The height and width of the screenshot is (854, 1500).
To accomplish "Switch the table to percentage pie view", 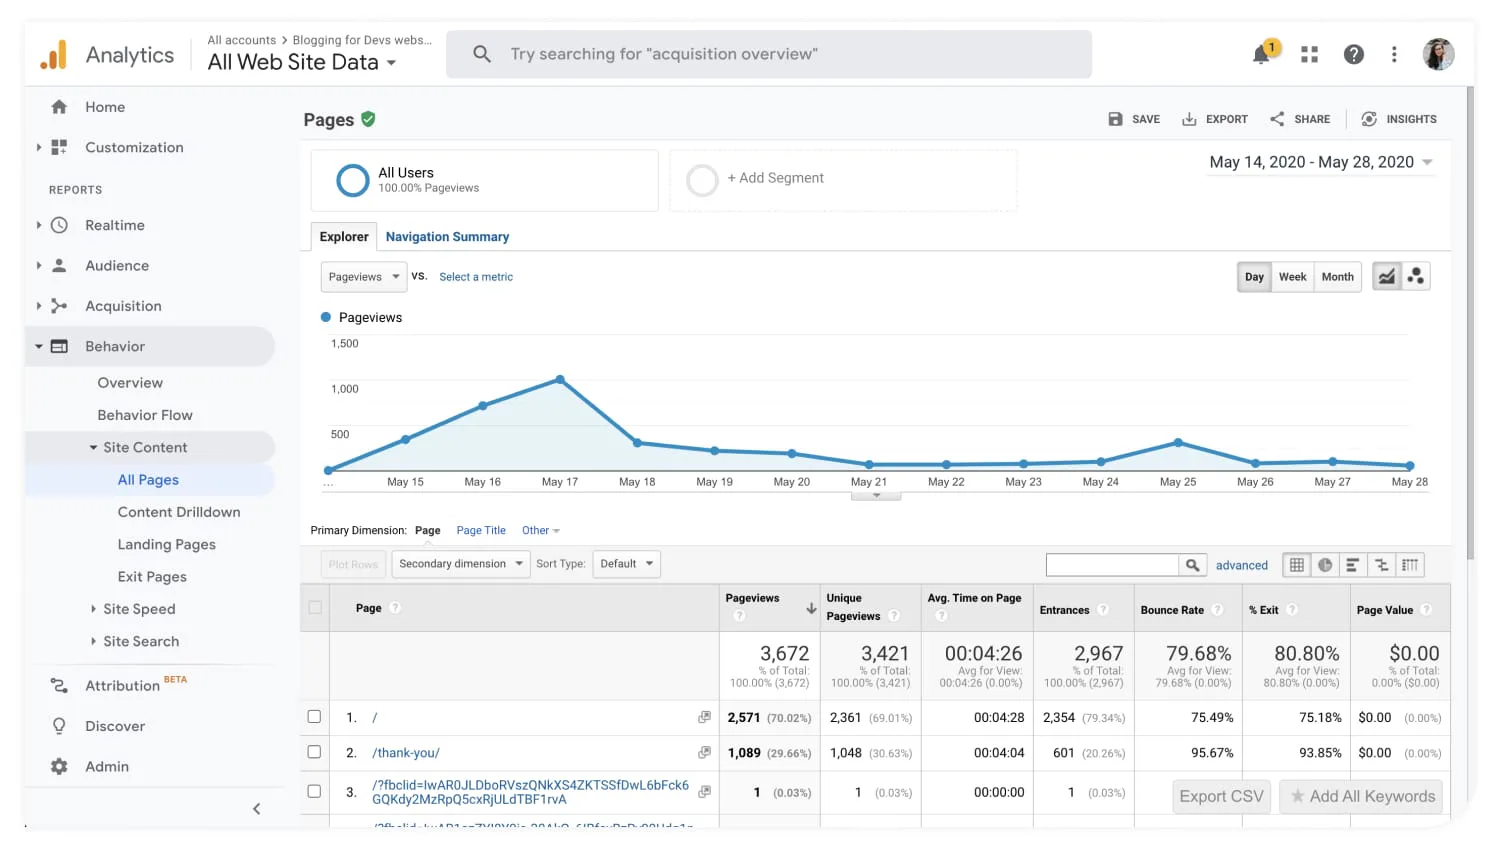I will coord(1325,564).
